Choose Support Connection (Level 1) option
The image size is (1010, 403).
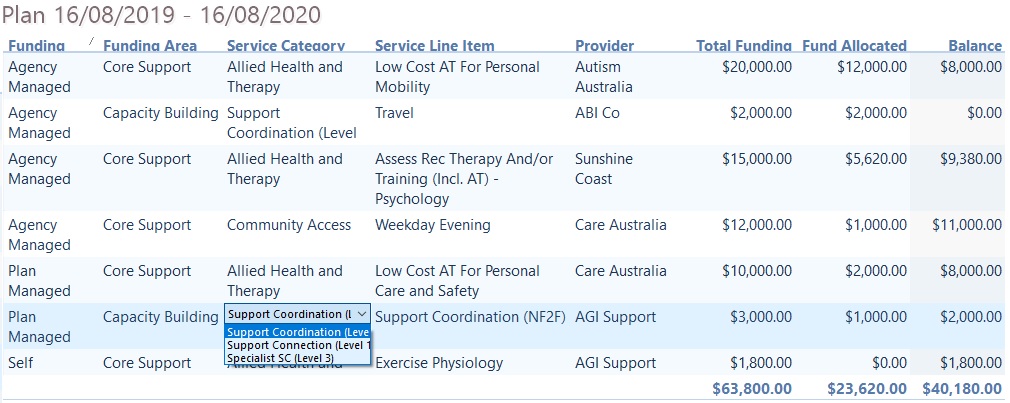(298, 345)
